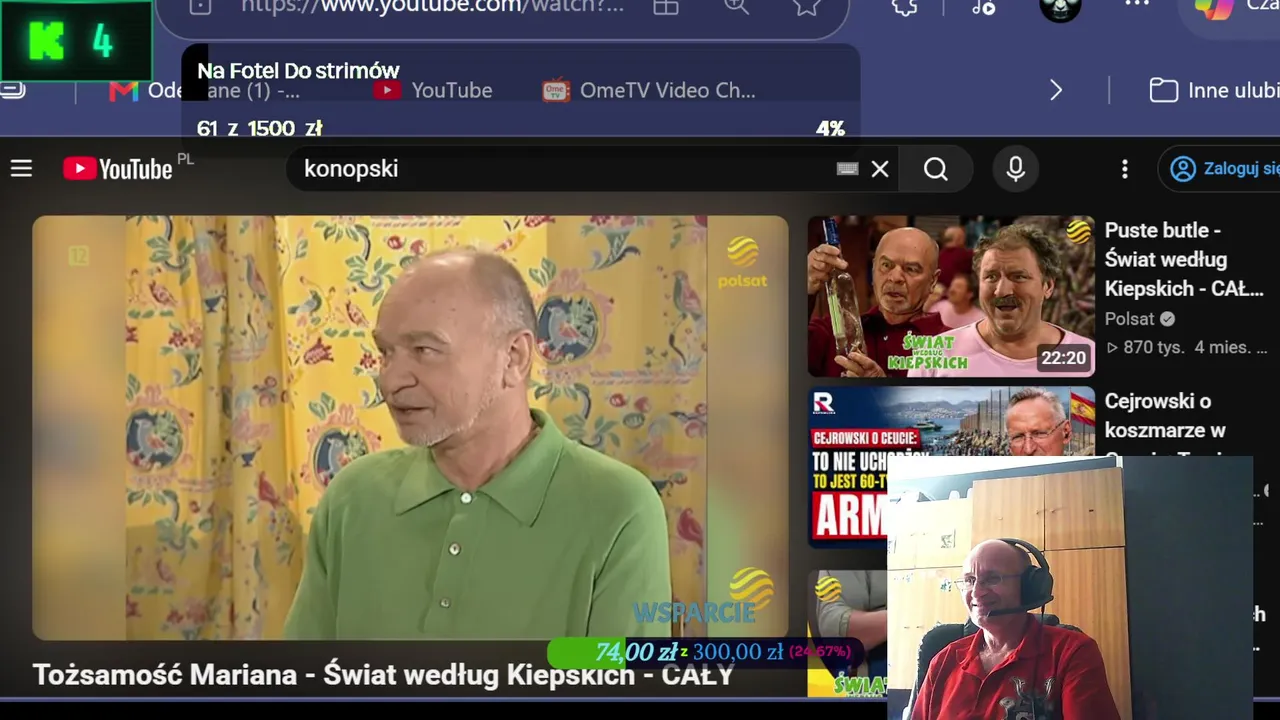This screenshot has height=720, width=1280.
Task: Click the '22:20' duration badge
Action: pyautogui.click(x=1063, y=357)
